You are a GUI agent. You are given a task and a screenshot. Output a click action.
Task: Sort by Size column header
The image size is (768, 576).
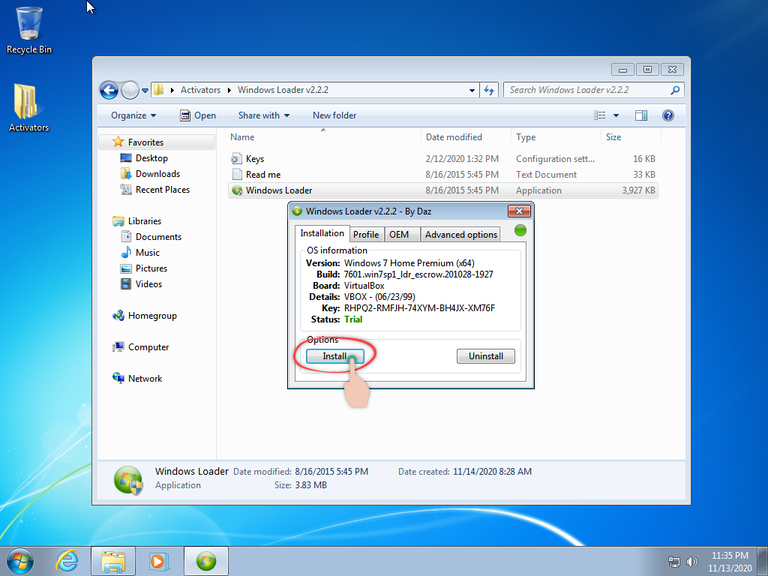[630, 137]
